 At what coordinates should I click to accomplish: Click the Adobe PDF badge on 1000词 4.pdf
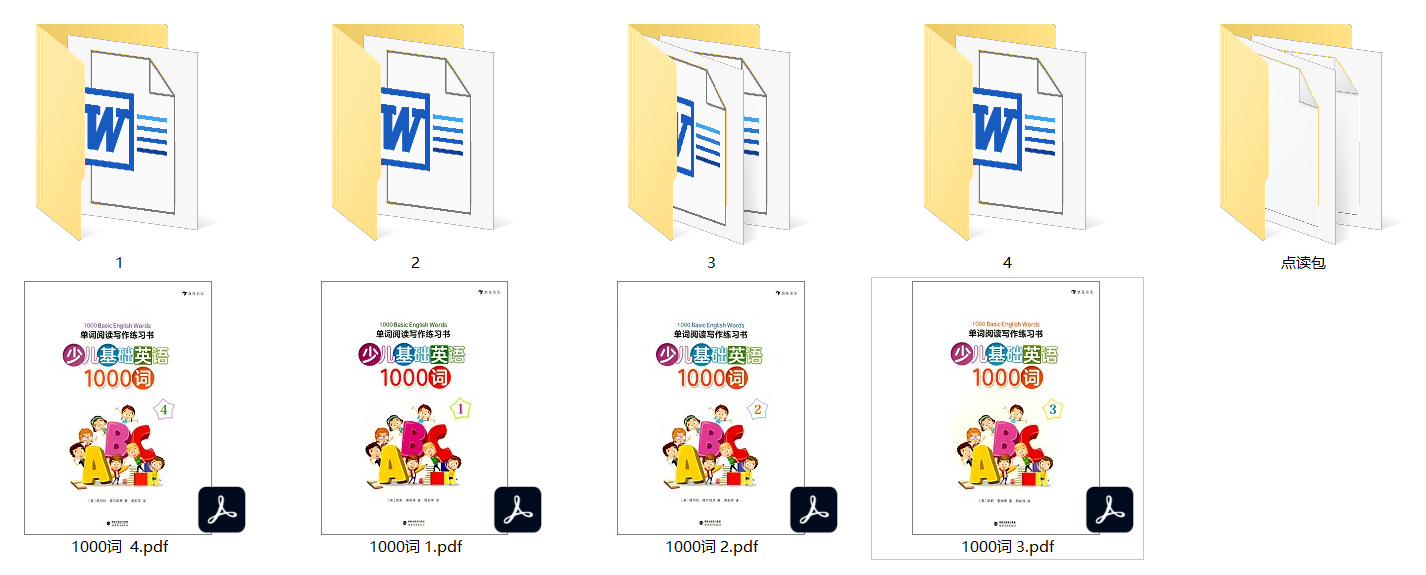pyautogui.click(x=221, y=510)
